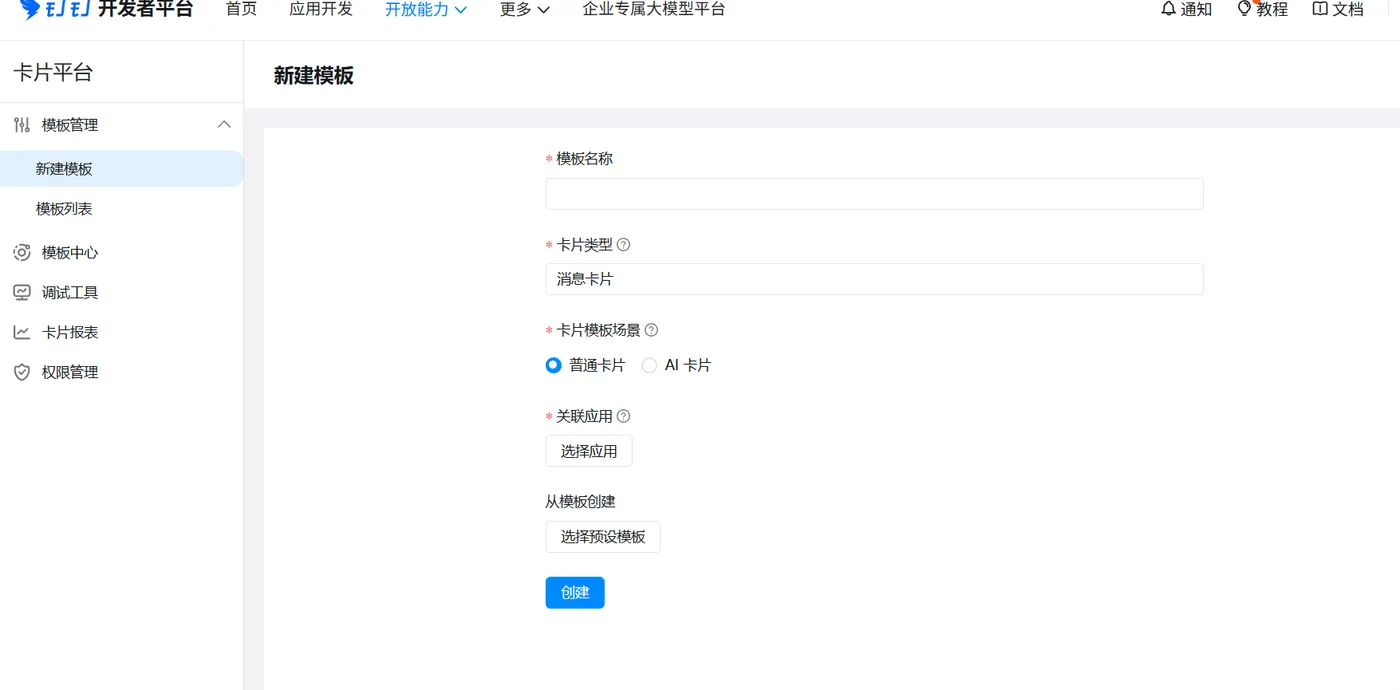
Task: Click help icon next to 卡片模板场景
Action: (x=652, y=330)
